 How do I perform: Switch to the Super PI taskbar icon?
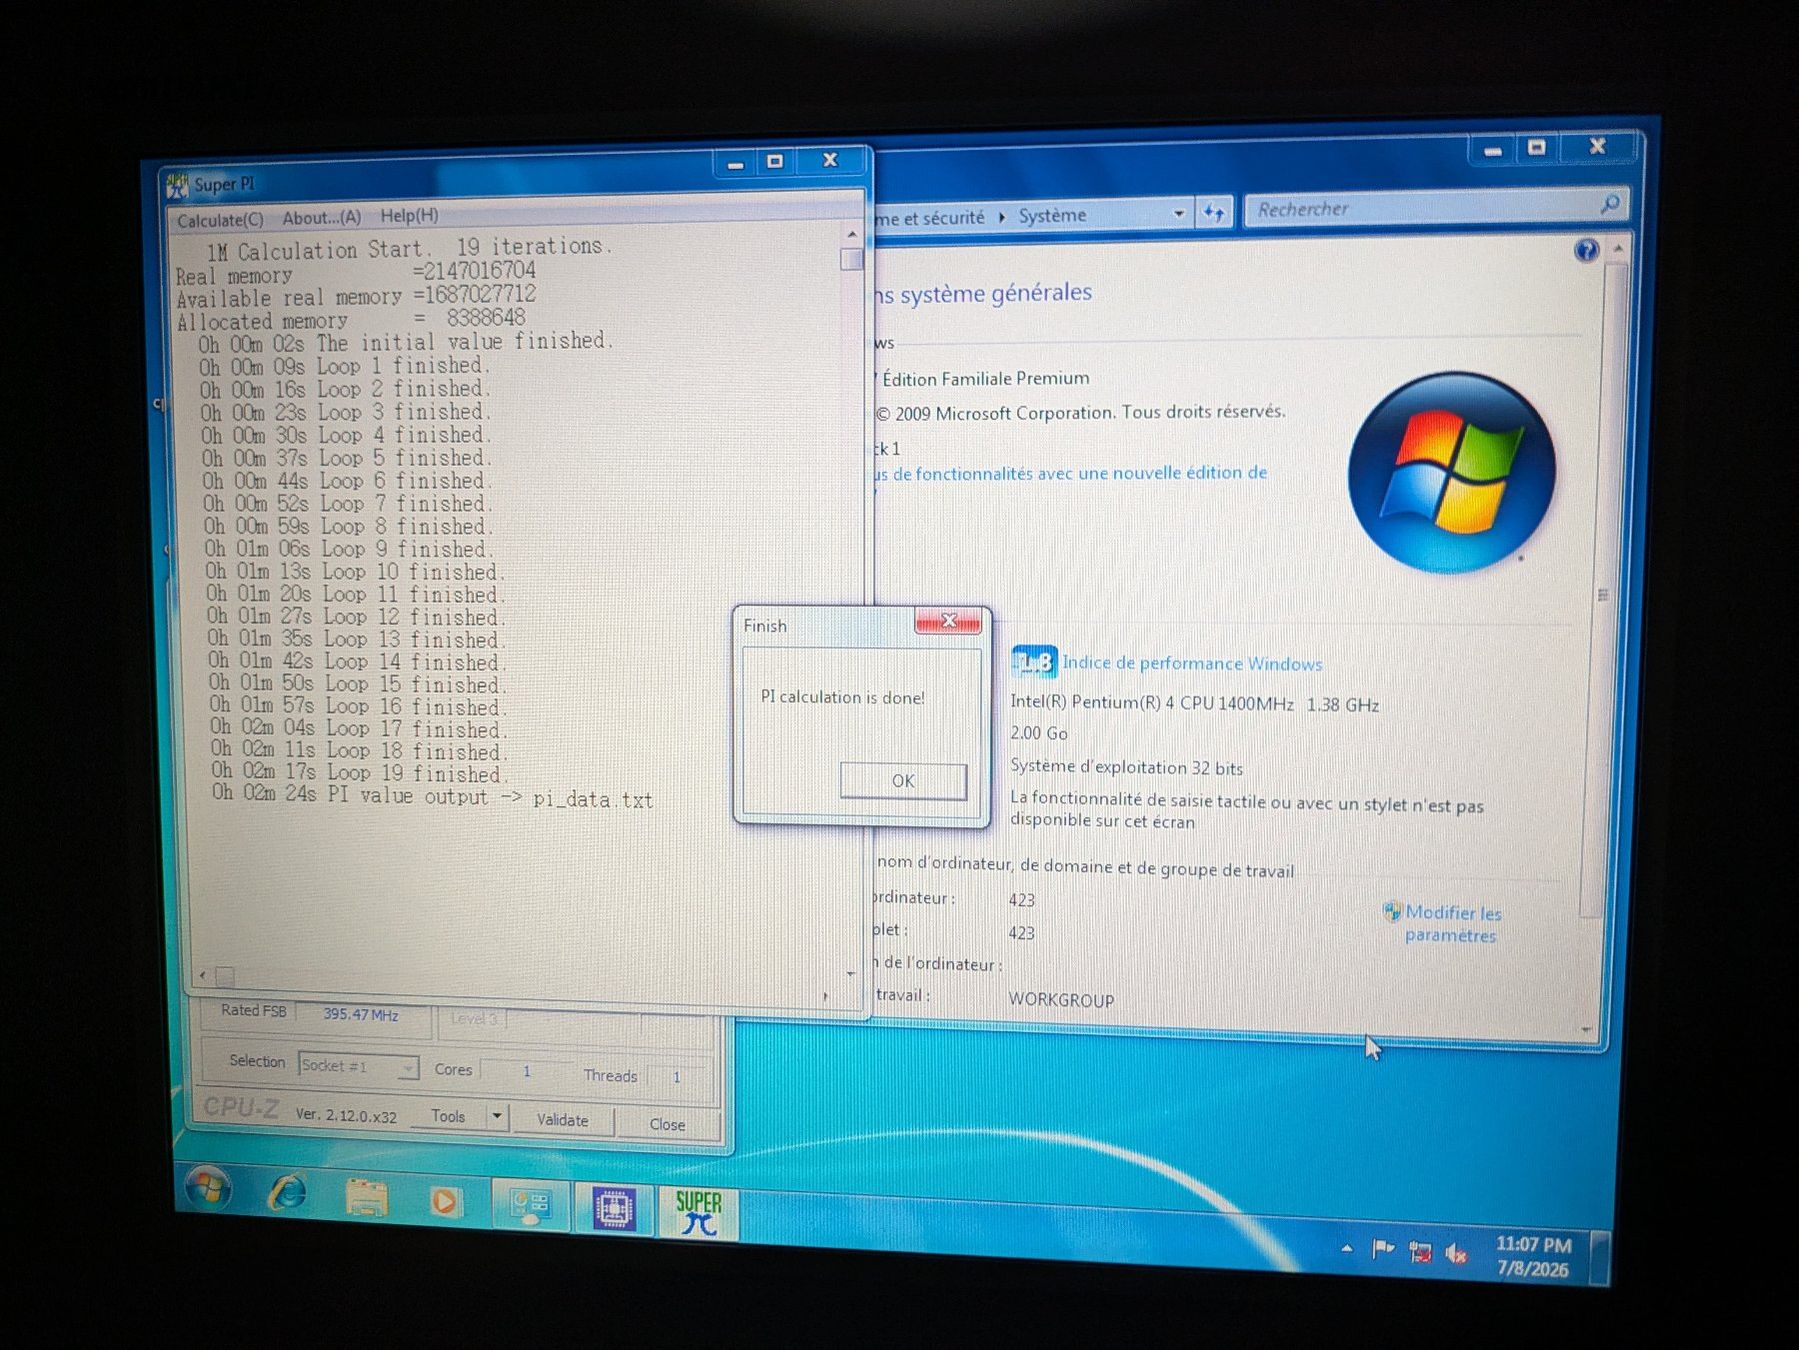[698, 1212]
